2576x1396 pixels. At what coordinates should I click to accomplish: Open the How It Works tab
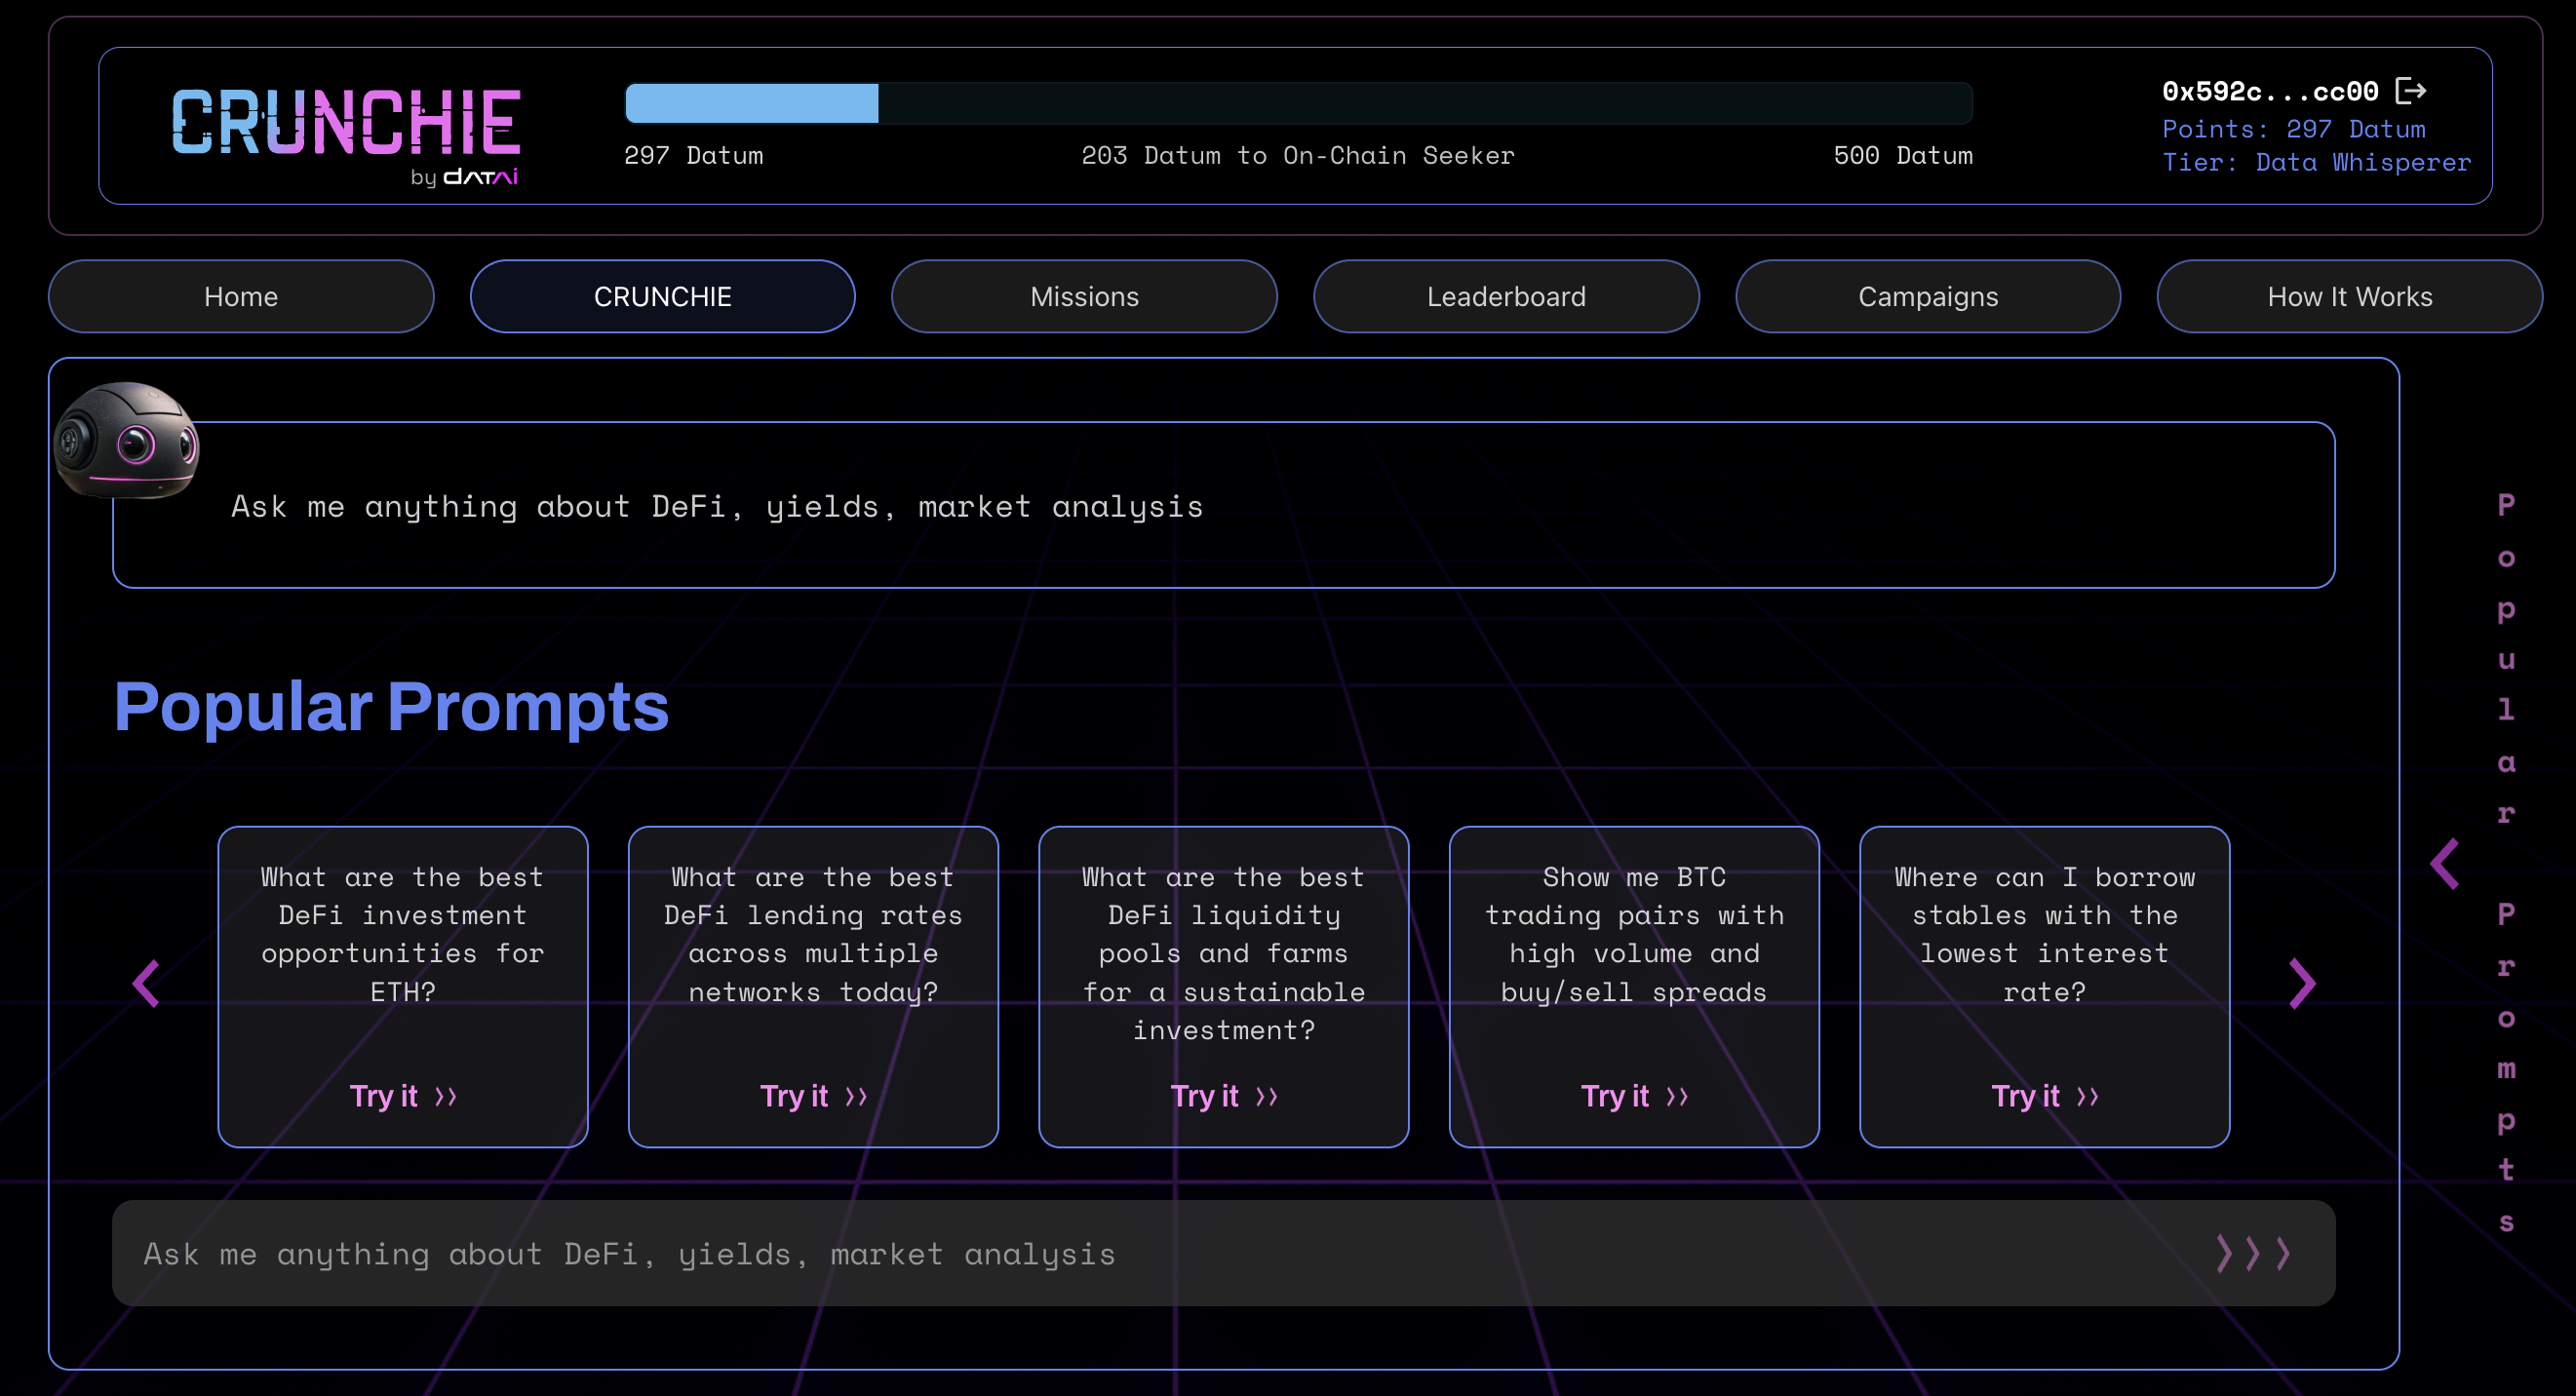pyautogui.click(x=2349, y=297)
